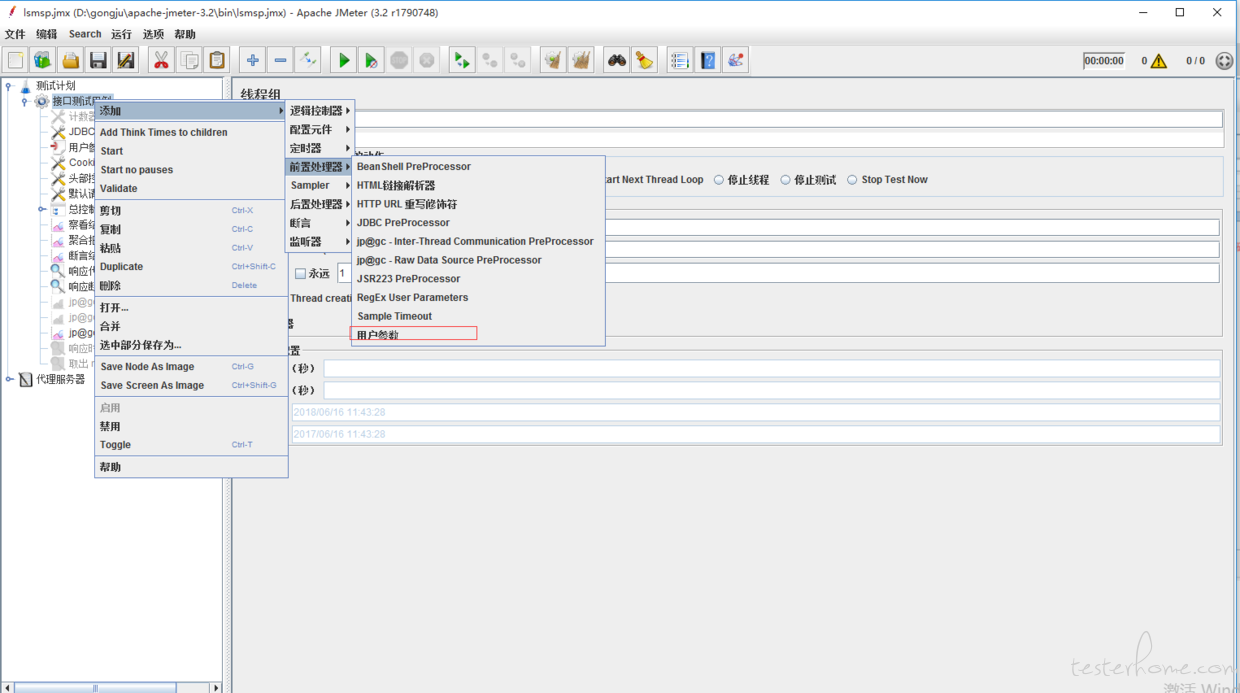Open the 运行 menu
This screenshot has height=693, width=1240.
pyautogui.click(x=121, y=34)
